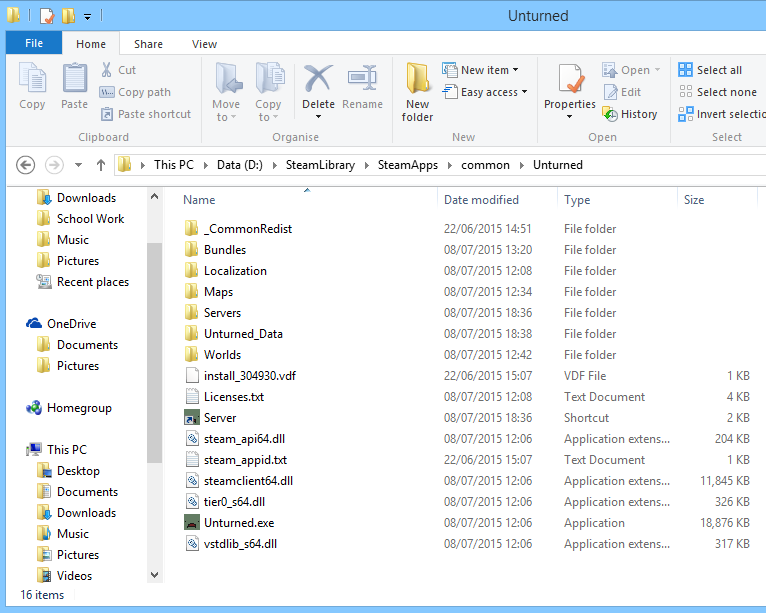Go up one folder level arrow
This screenshot has height=613, width=766.
pos(101,165)
